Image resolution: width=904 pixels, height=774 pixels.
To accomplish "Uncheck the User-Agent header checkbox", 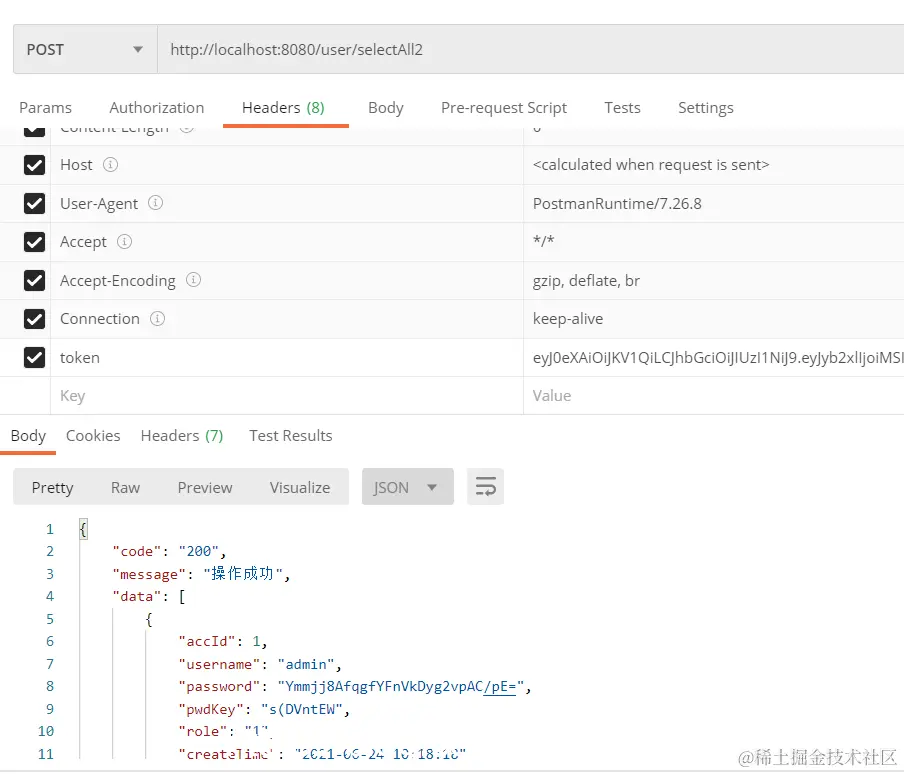I will pos(35,203).
